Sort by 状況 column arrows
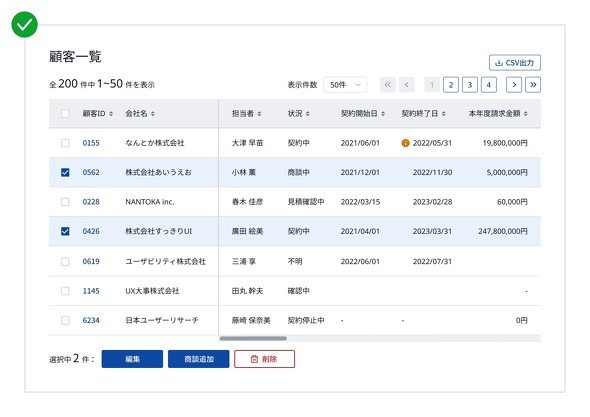 tap(308, 114)
